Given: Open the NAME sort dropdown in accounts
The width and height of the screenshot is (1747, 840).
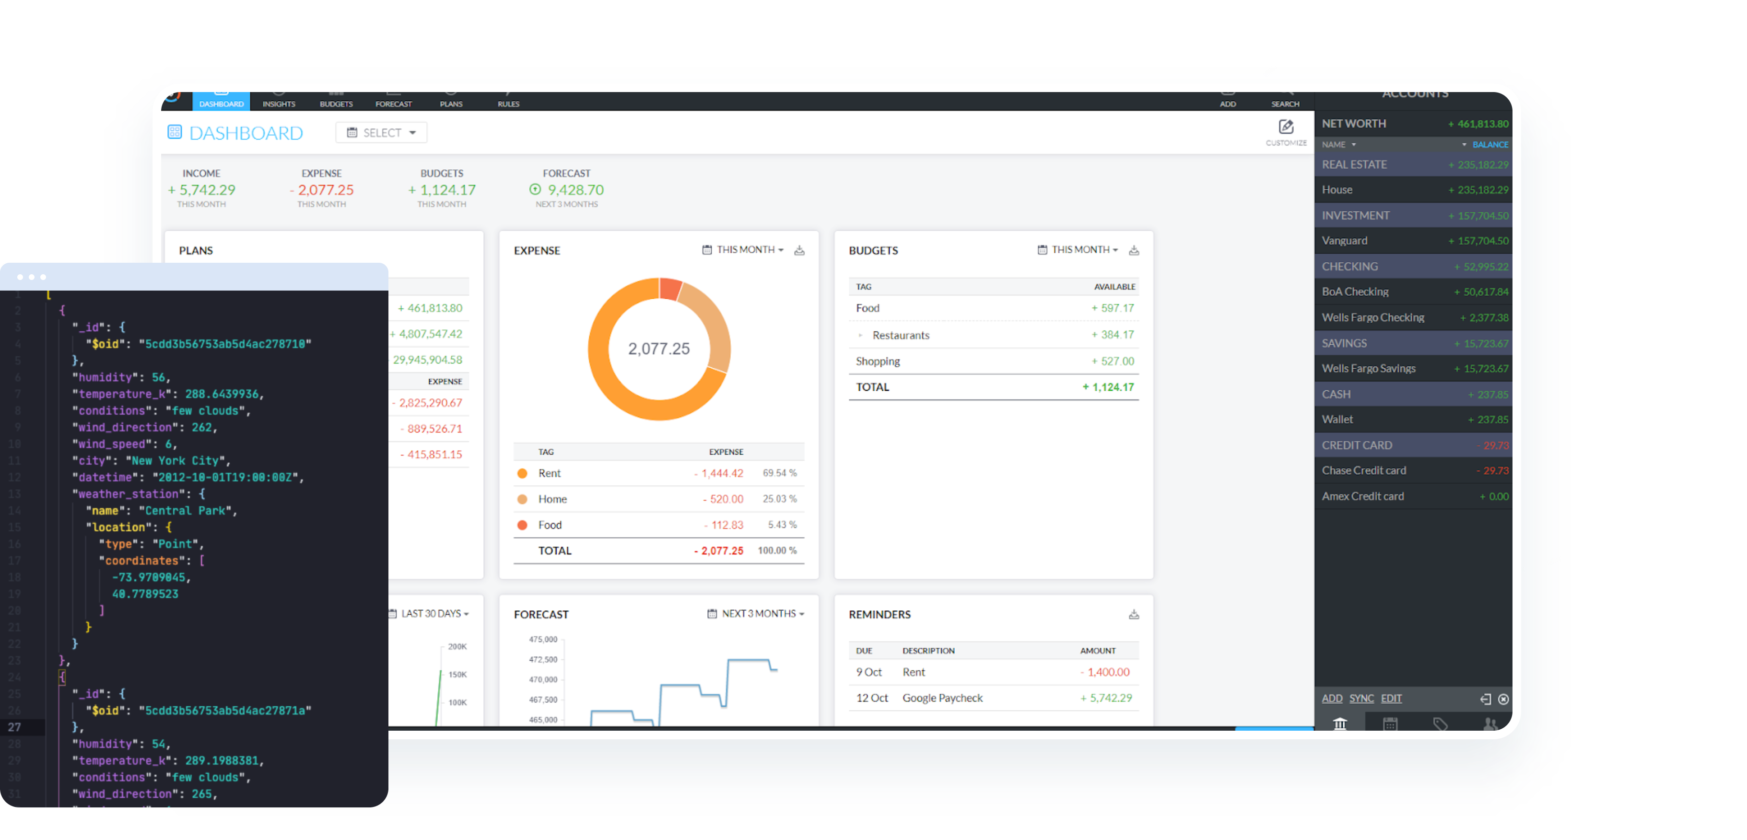Looking at the screenshot, I should click(x=1339, y=145).
